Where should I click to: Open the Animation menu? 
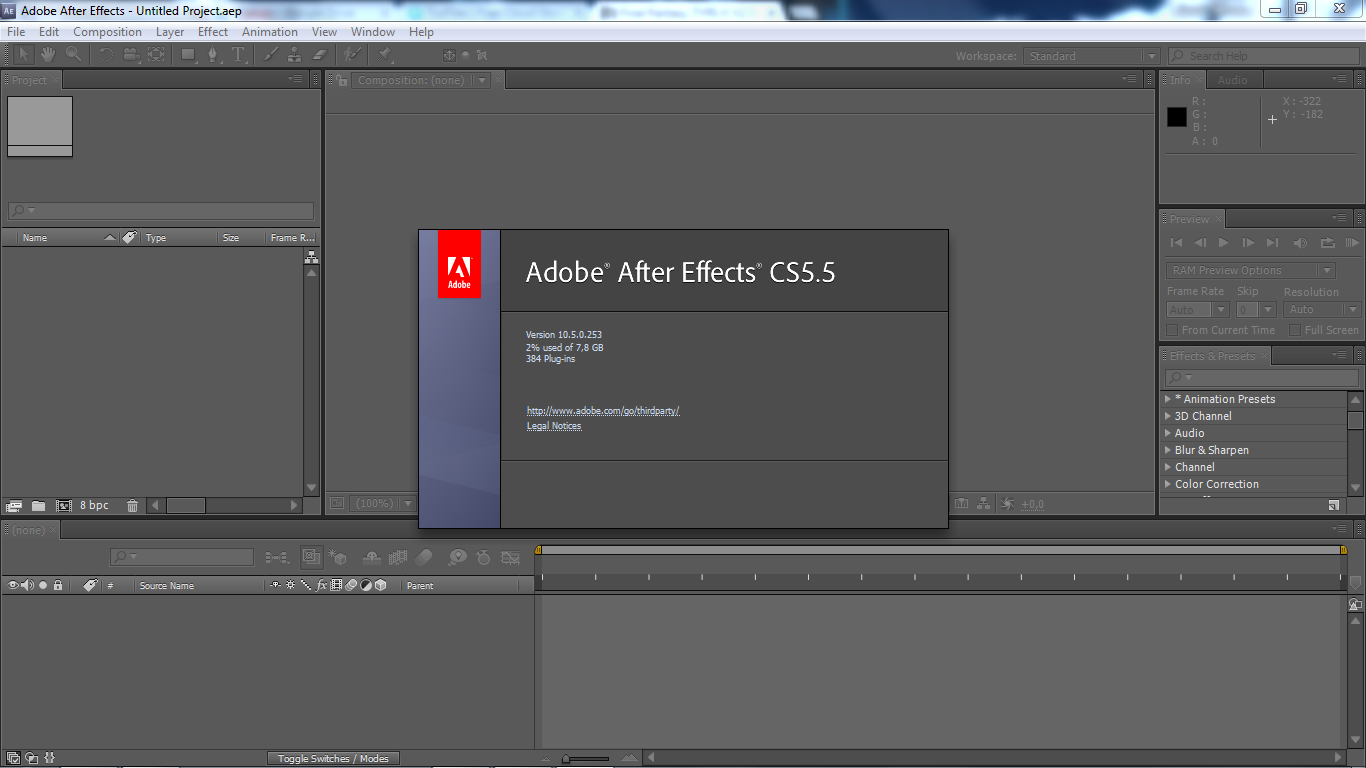(x=270, y=32)
